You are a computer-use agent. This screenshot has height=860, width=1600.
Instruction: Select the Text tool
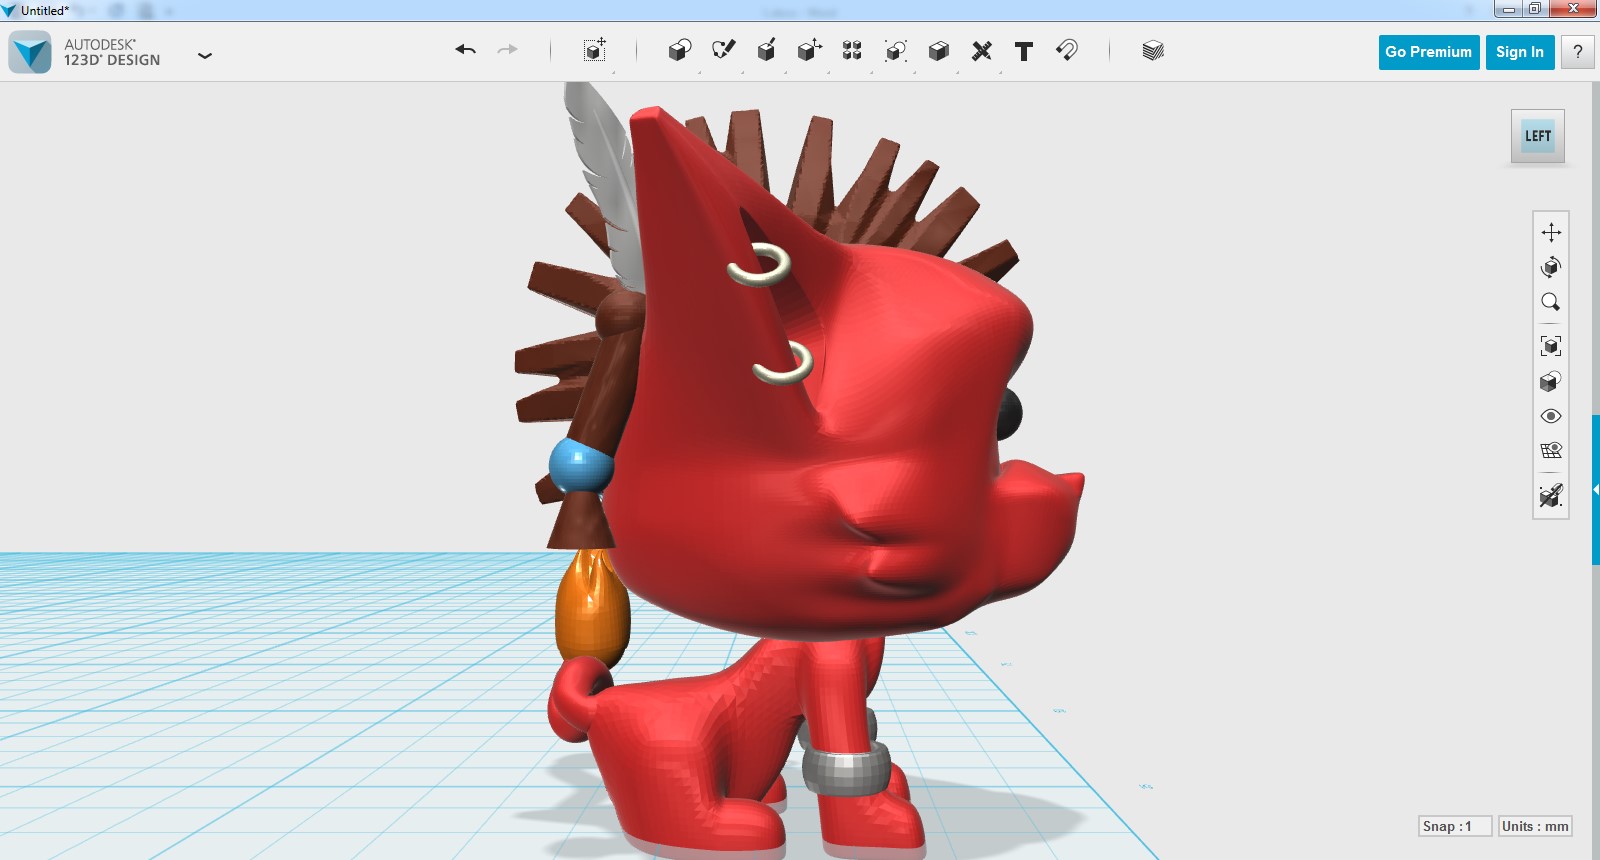[x=1024, y=51]
